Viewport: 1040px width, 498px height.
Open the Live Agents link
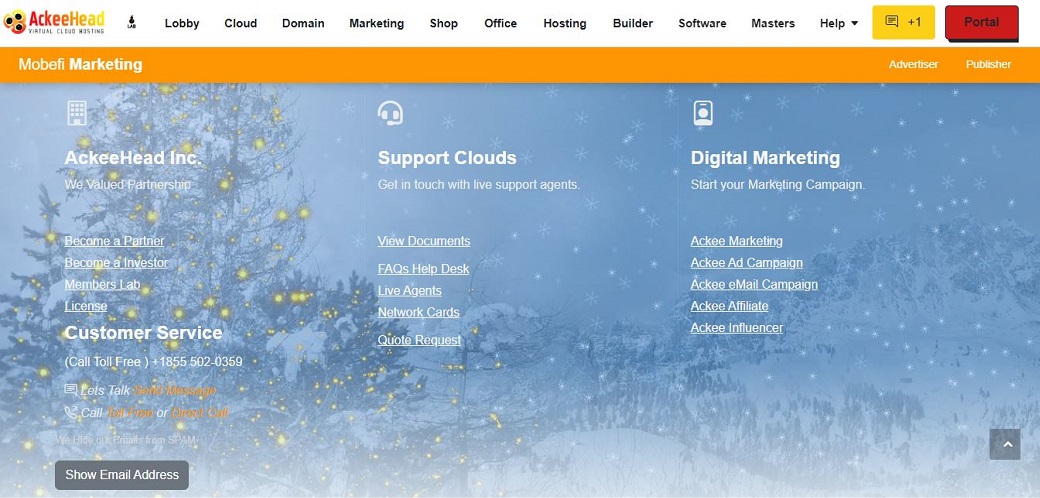pos(409,290)
